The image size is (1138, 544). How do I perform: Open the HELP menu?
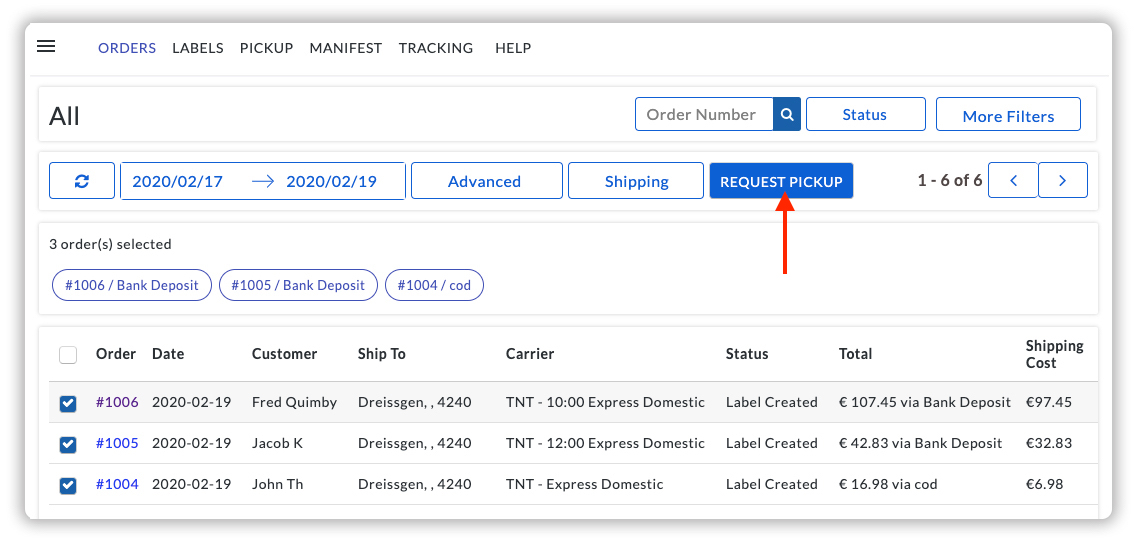(x=513, y=48)
